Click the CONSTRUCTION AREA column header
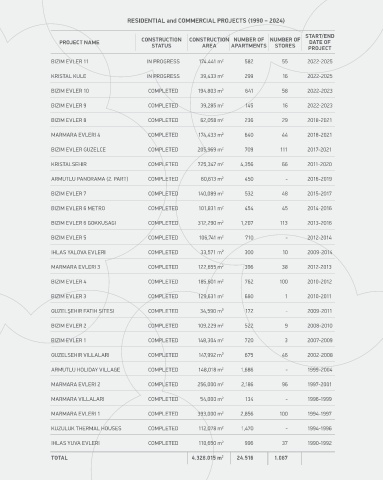Screen dimensions: 383x480 click(x=209, y=42)
